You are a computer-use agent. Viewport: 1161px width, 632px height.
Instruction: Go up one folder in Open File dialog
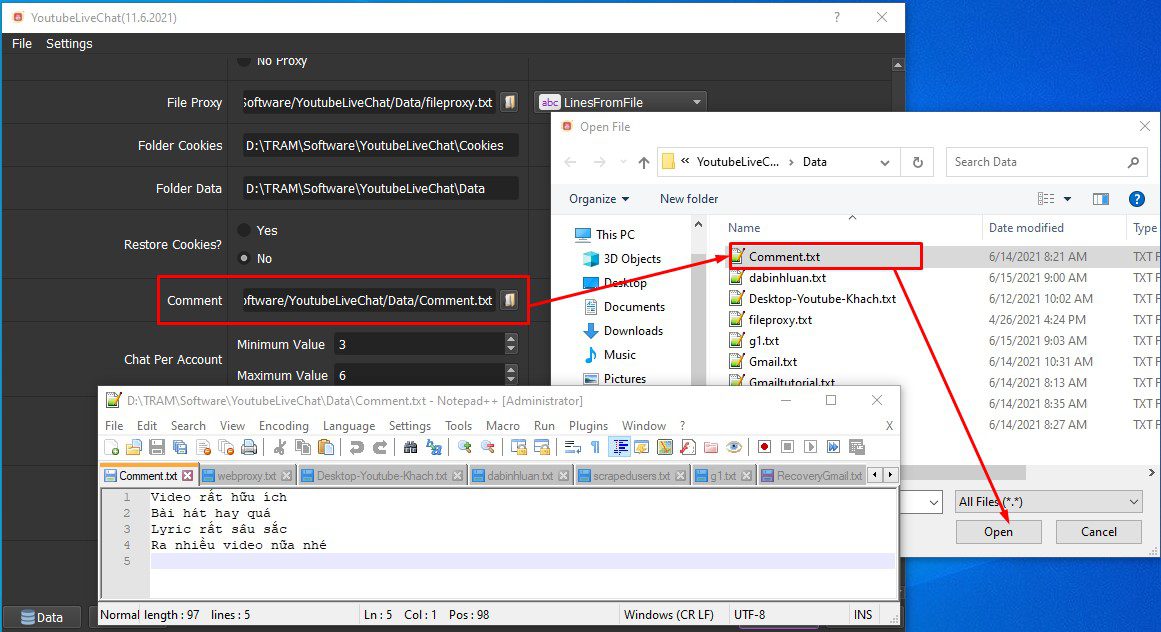coord(643,162)
